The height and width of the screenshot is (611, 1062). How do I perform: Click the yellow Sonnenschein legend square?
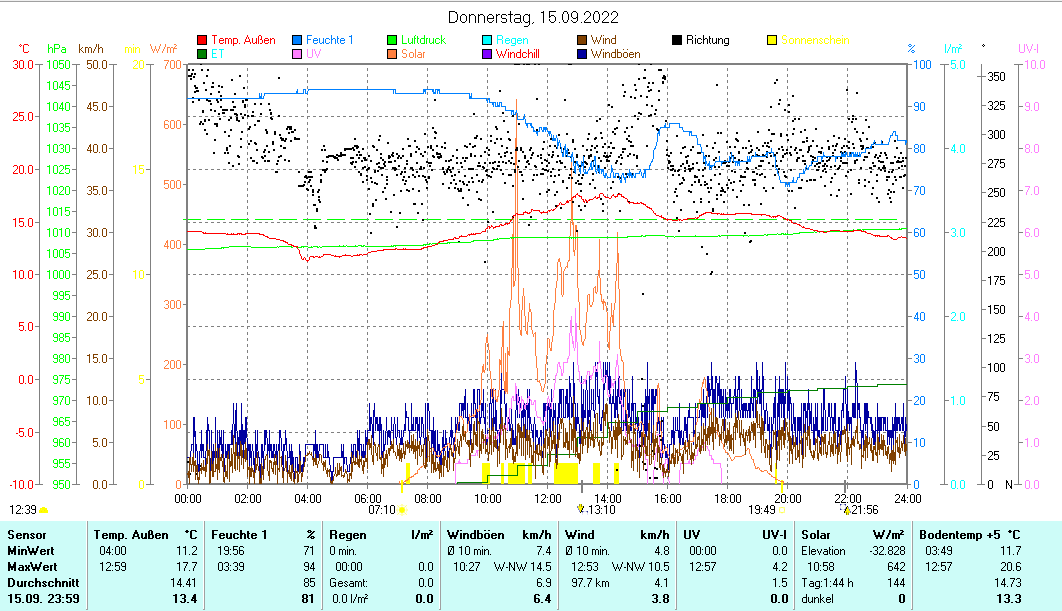(x=772, y=40)
